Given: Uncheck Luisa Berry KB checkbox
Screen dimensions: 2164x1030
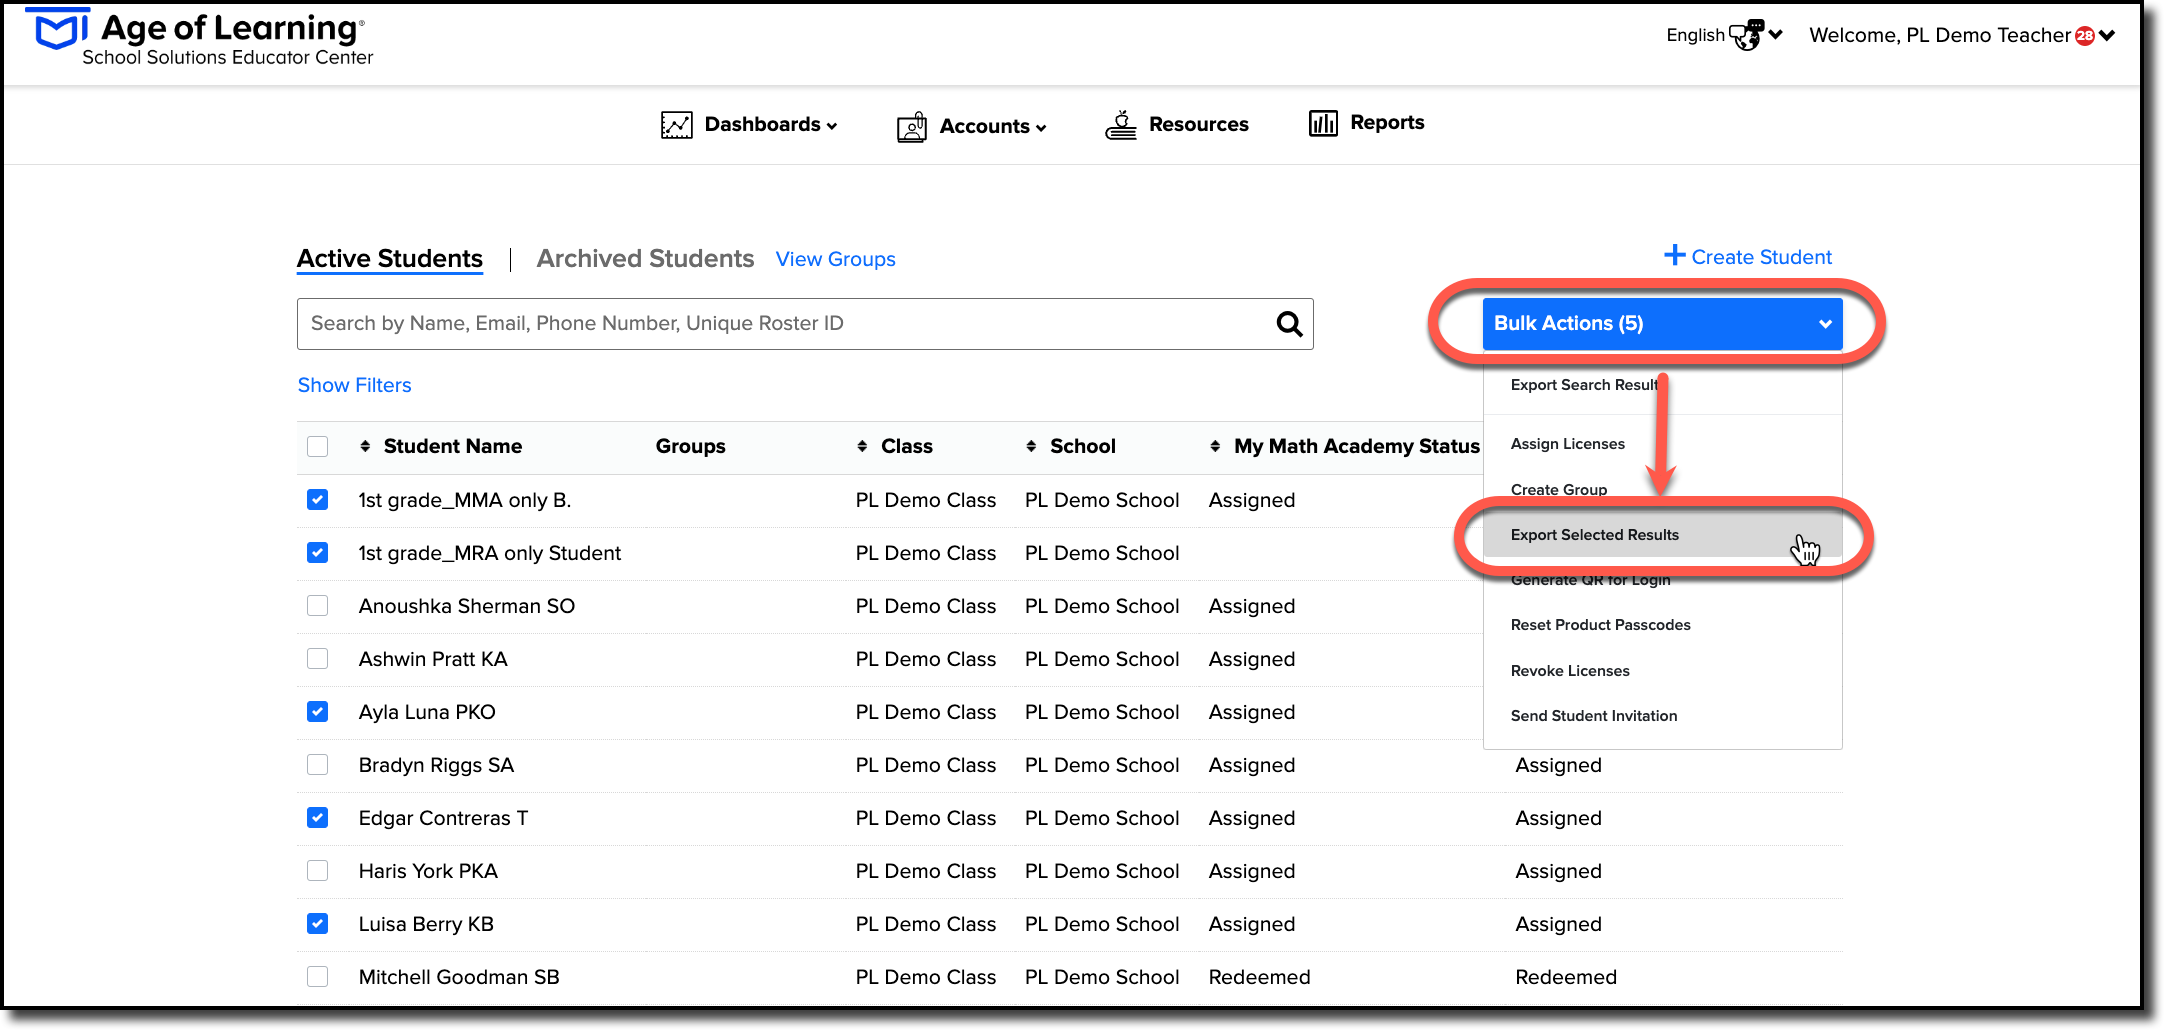Looking at the screenshot, I should pyautogui.click(x=318, y=923).
